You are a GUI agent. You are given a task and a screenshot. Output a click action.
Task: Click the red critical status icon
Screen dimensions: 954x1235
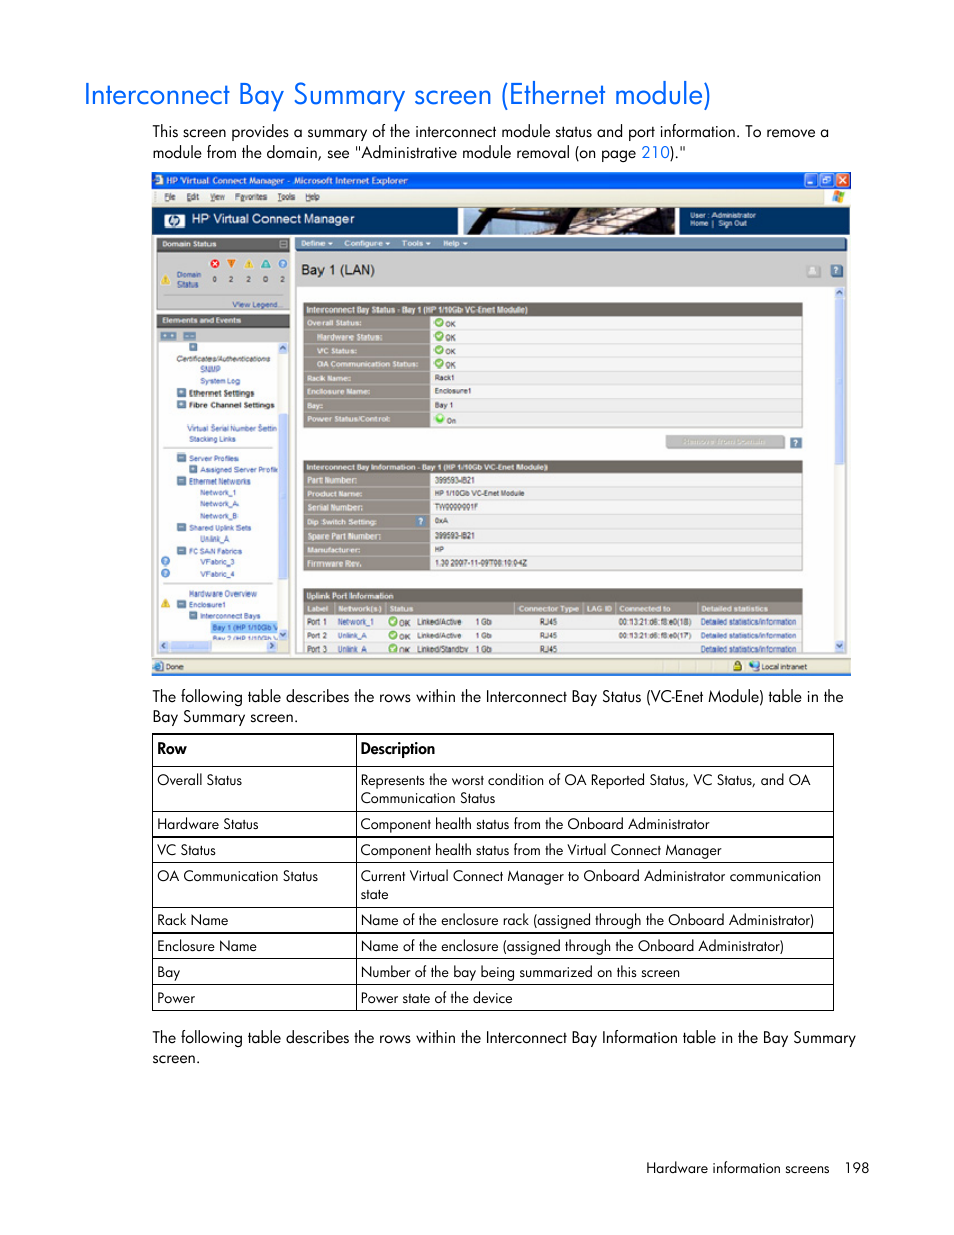pos(214,264)
